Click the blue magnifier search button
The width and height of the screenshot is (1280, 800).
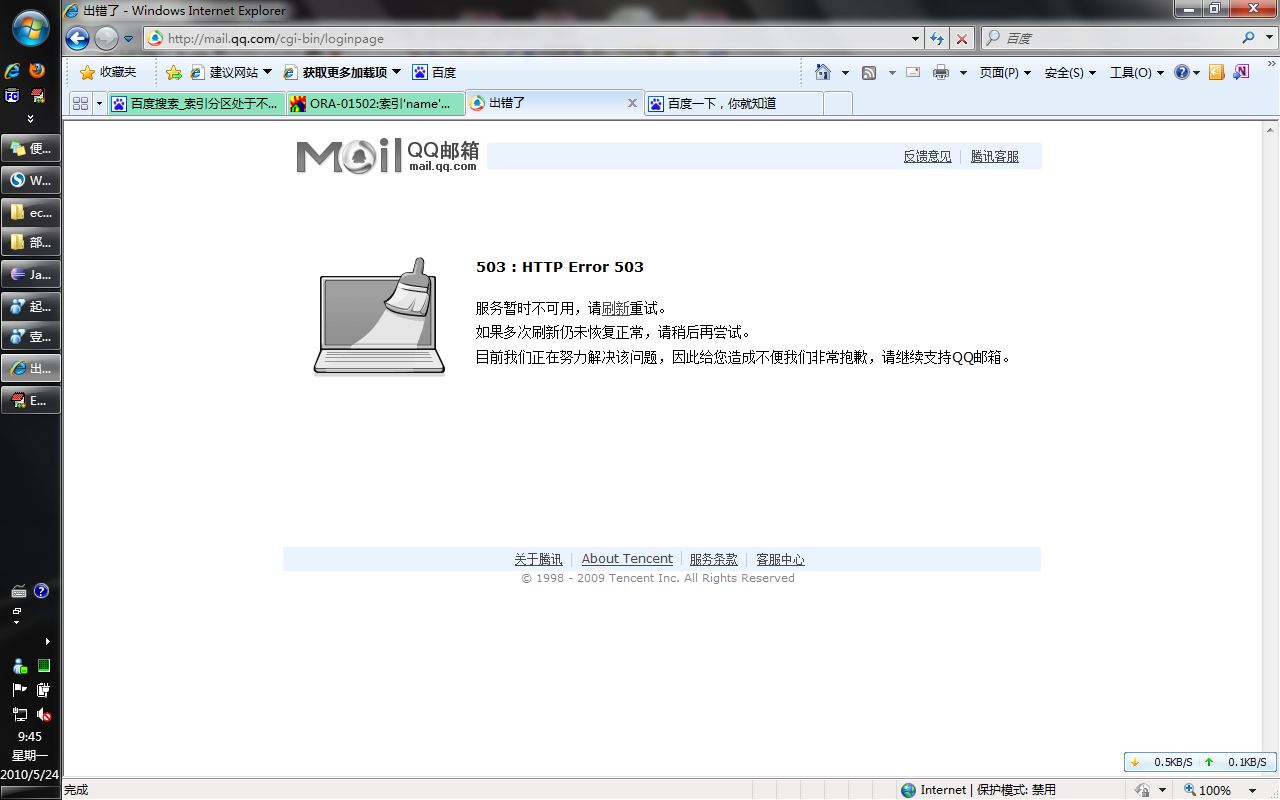pyautogui.click(x=1249, y=38)
